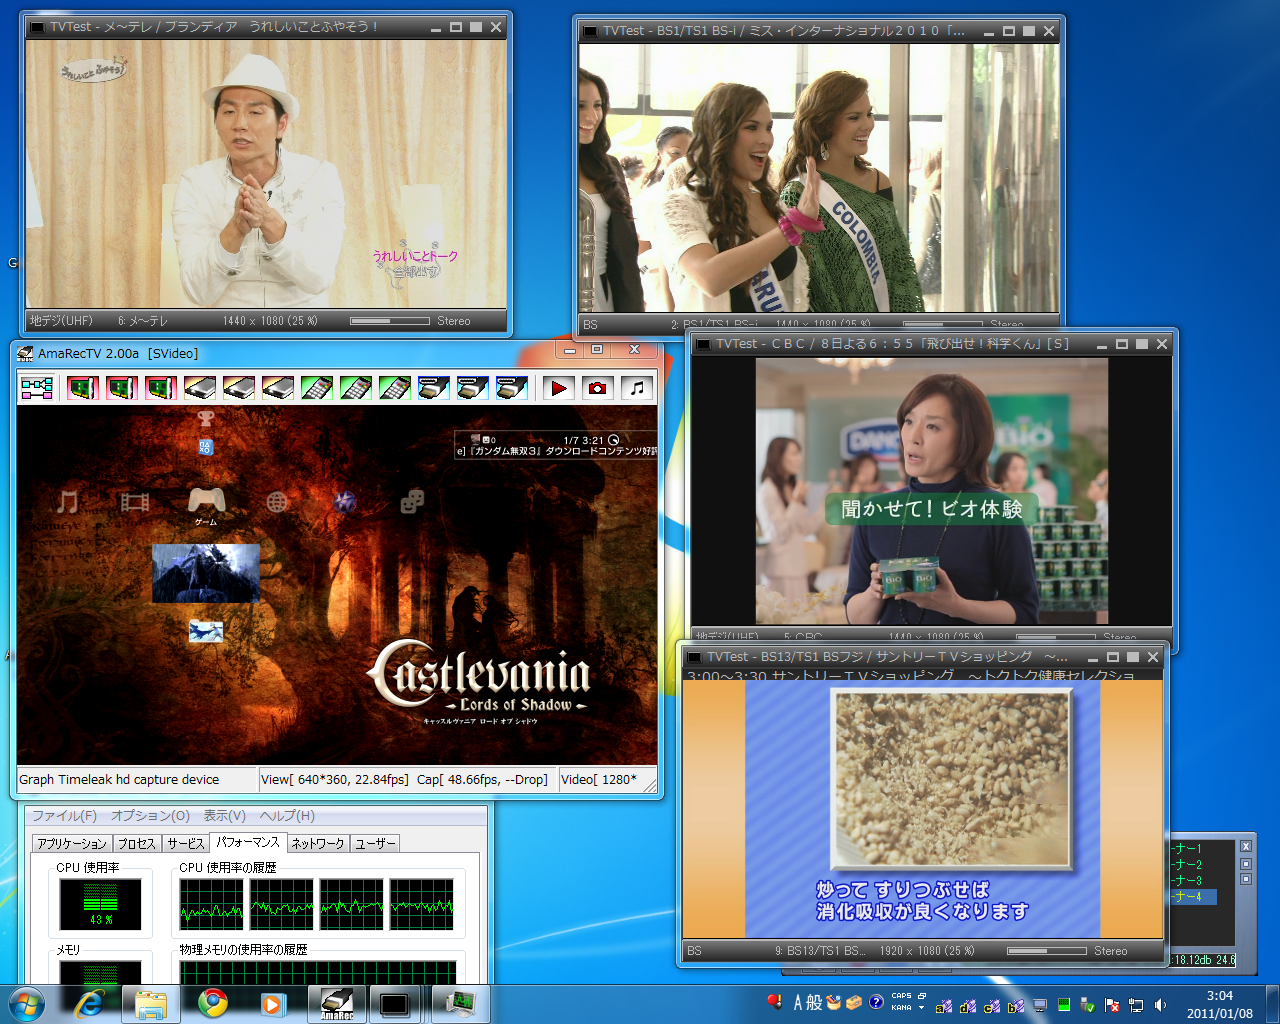Click the music note audio icon in AmaRecTV
Image resolution: width=1280 pixels, height=1024 pixels.
pyautogui.click(x=637, y=388)
